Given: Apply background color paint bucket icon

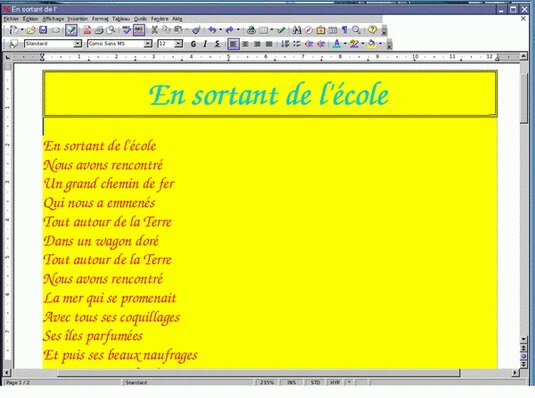Looking at the screenshot, I should pyautogui.click(x=372, y=44).
